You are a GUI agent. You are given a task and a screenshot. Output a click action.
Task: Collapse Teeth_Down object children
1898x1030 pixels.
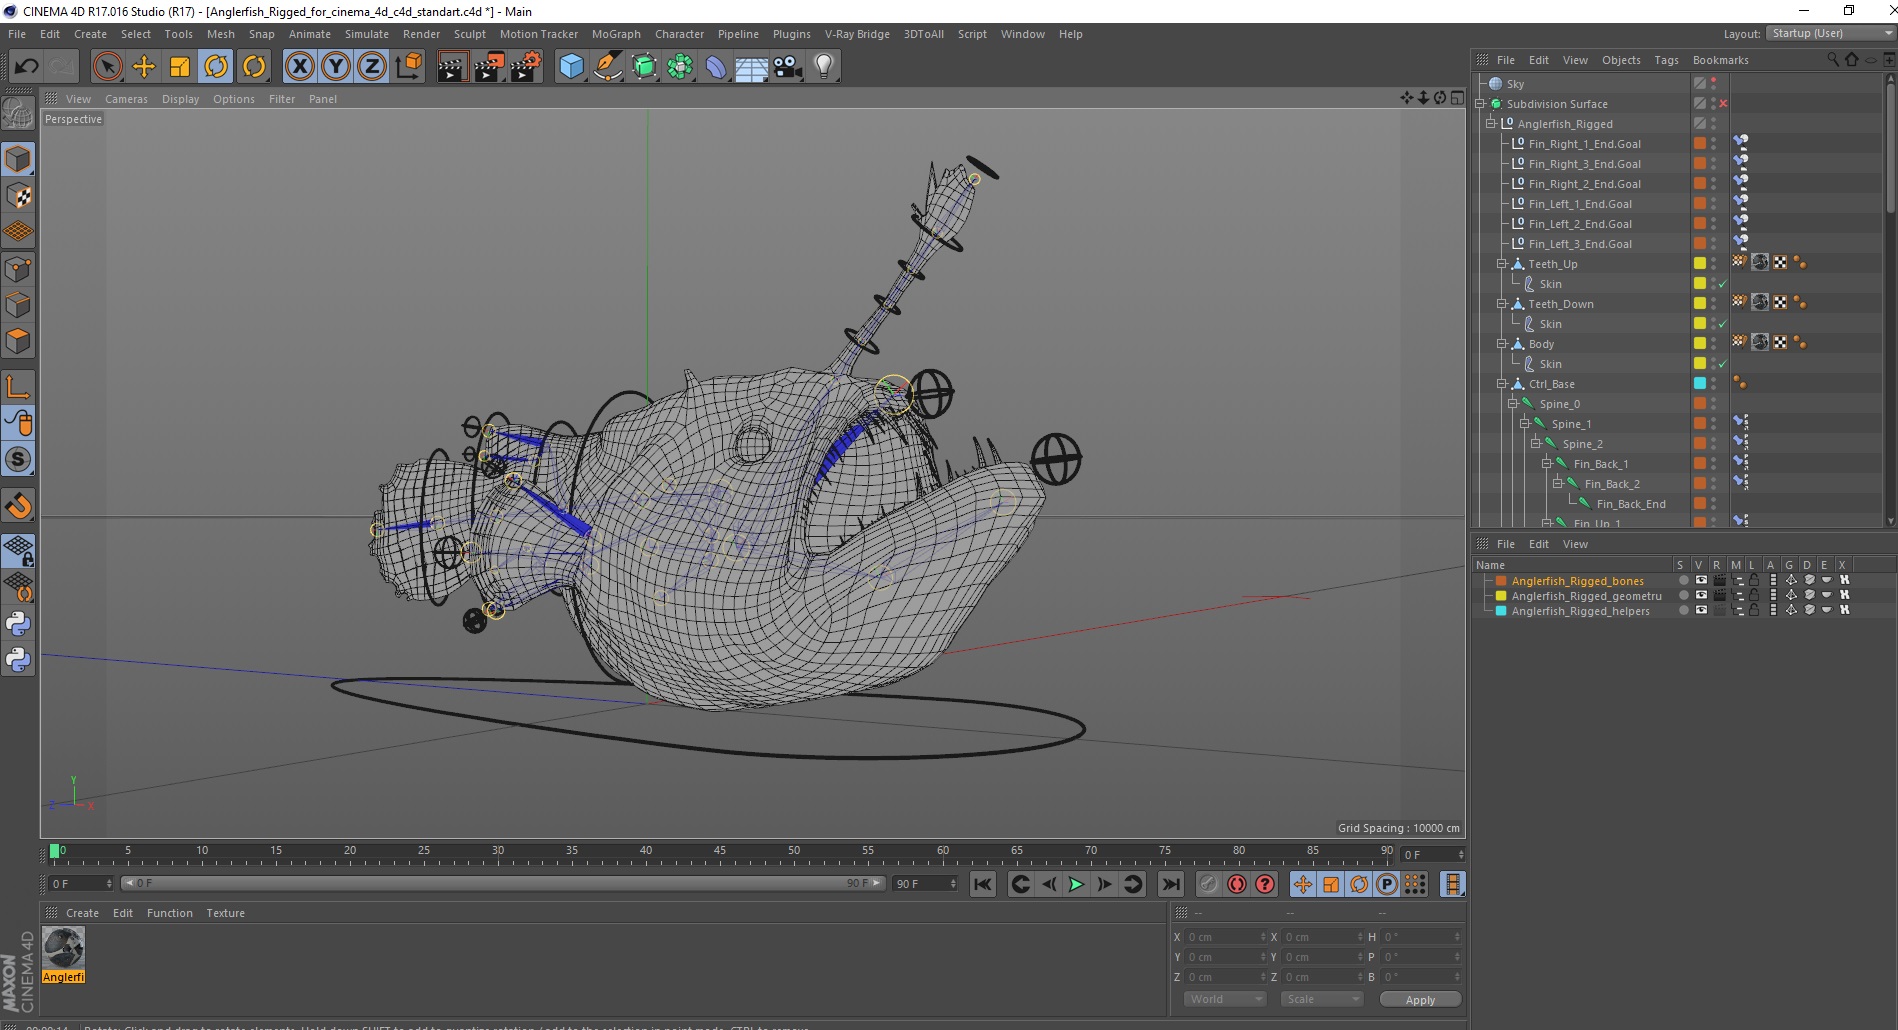click(x=1501, y=304)
